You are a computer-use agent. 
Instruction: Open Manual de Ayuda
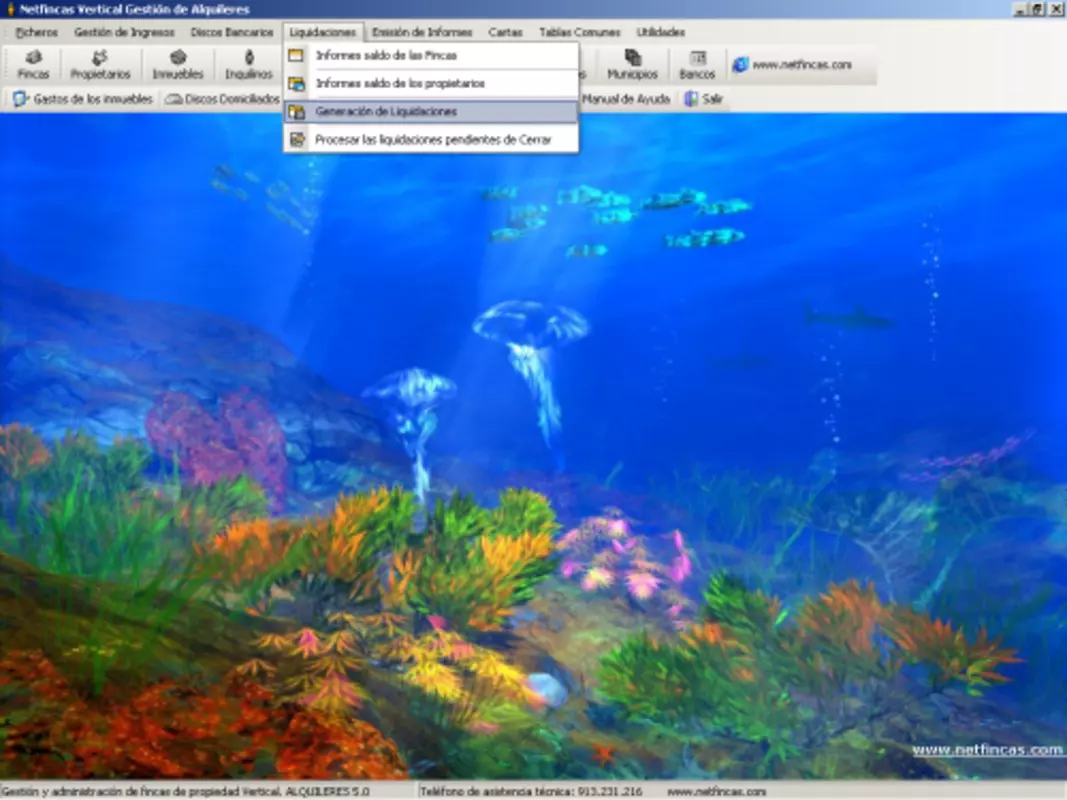626,99
